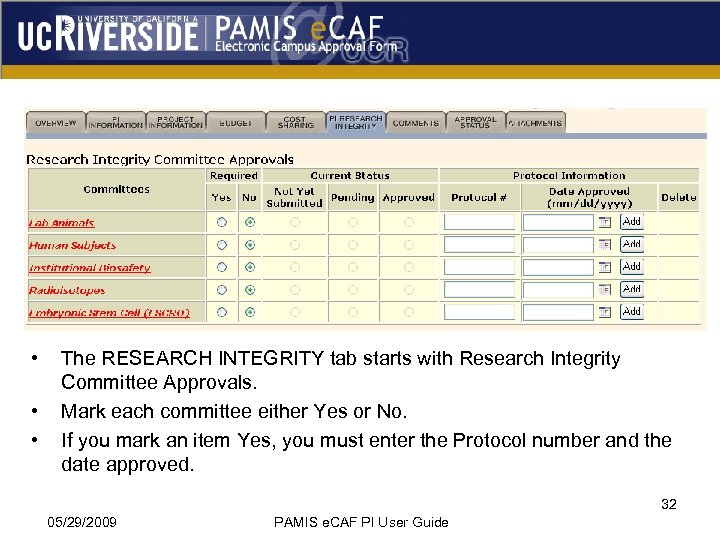Select Yes for Lab Animals required

[221, 222]
